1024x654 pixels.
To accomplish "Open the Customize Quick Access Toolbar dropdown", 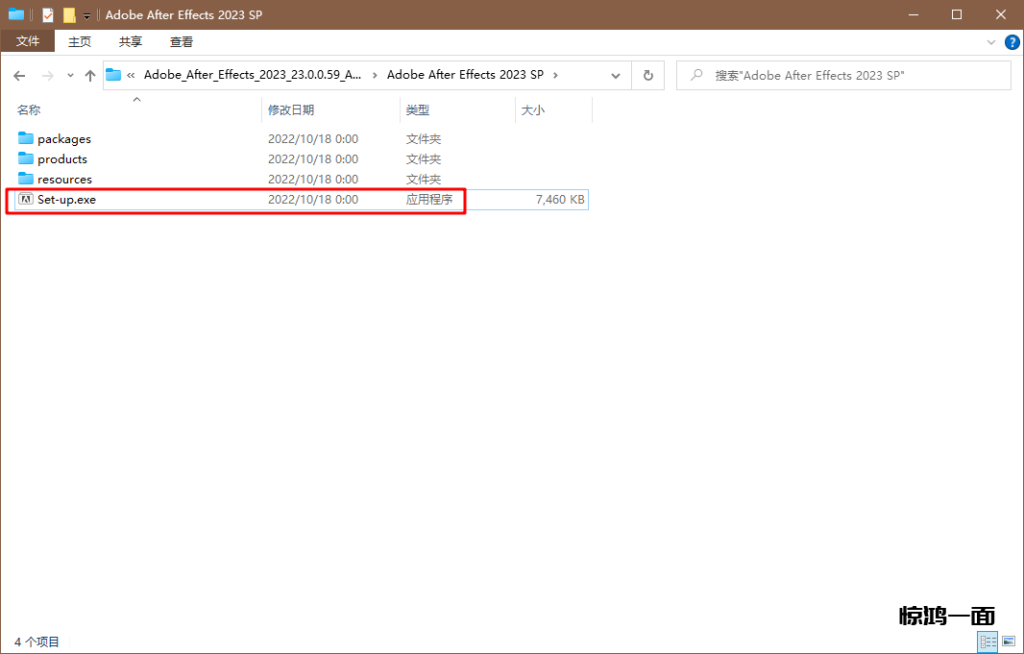I will click(x=87, y=16).
